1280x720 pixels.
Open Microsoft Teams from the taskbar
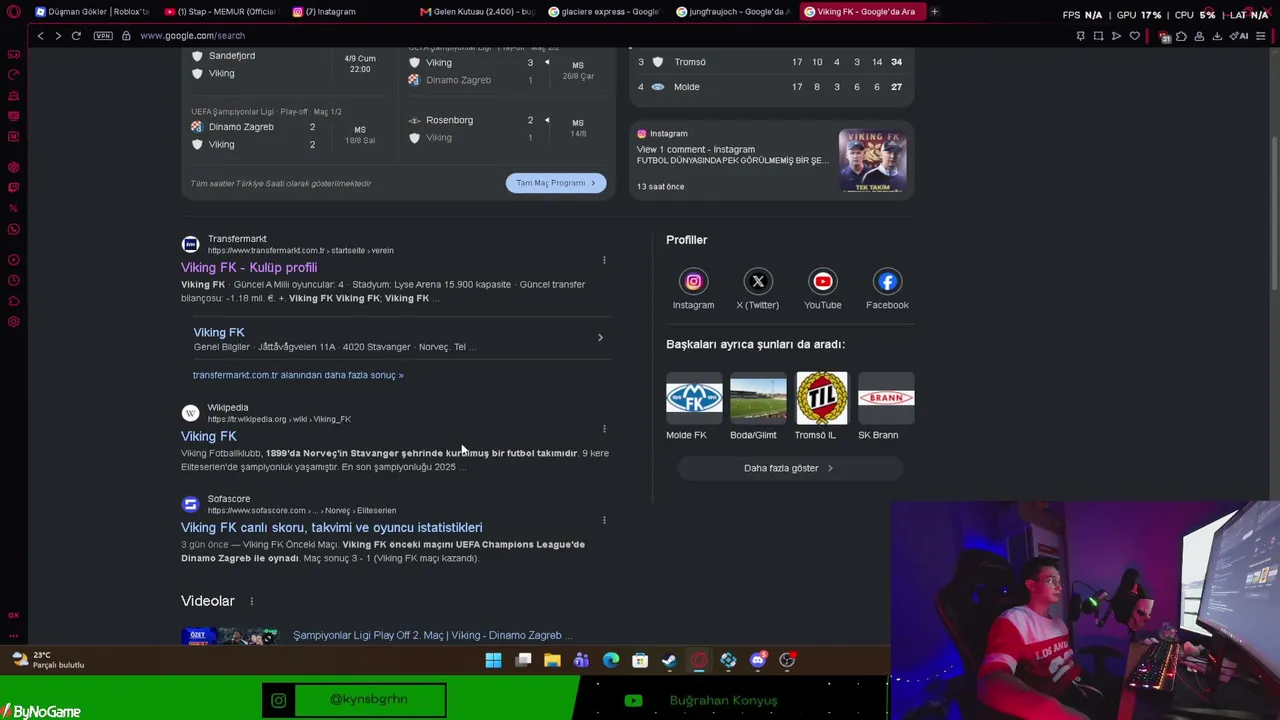(x=581, y=660)
